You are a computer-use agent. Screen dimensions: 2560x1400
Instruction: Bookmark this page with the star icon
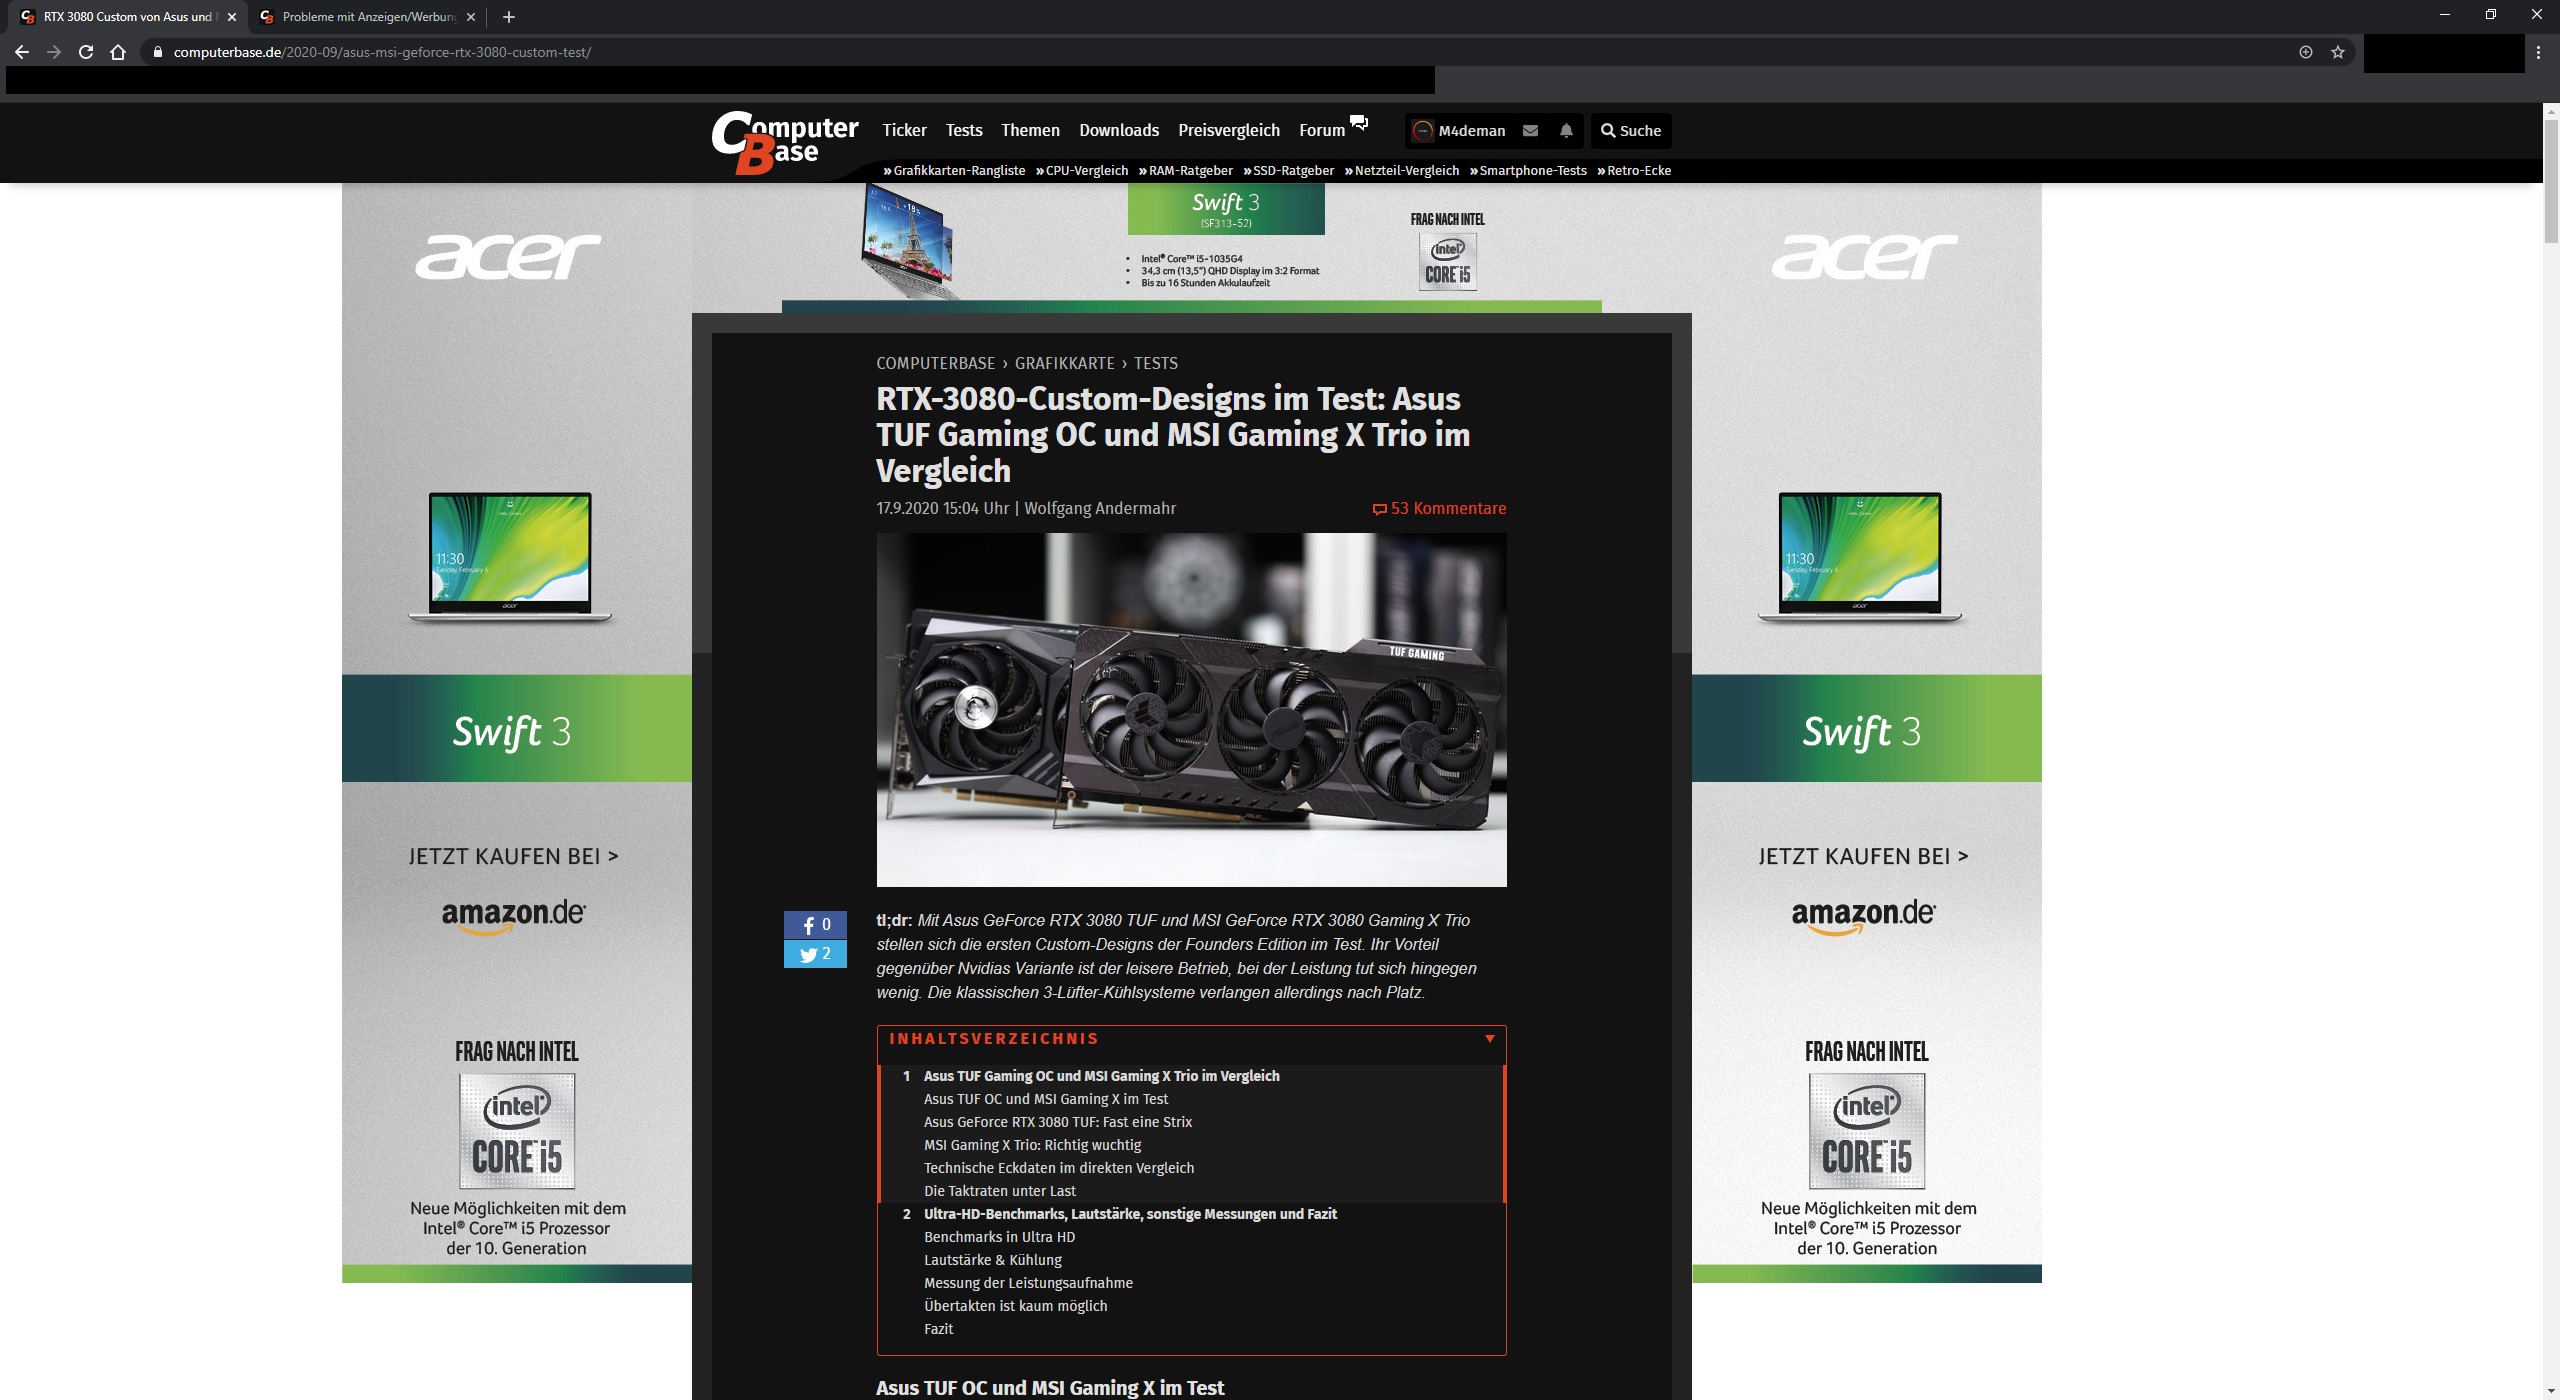pos(2338,52)
